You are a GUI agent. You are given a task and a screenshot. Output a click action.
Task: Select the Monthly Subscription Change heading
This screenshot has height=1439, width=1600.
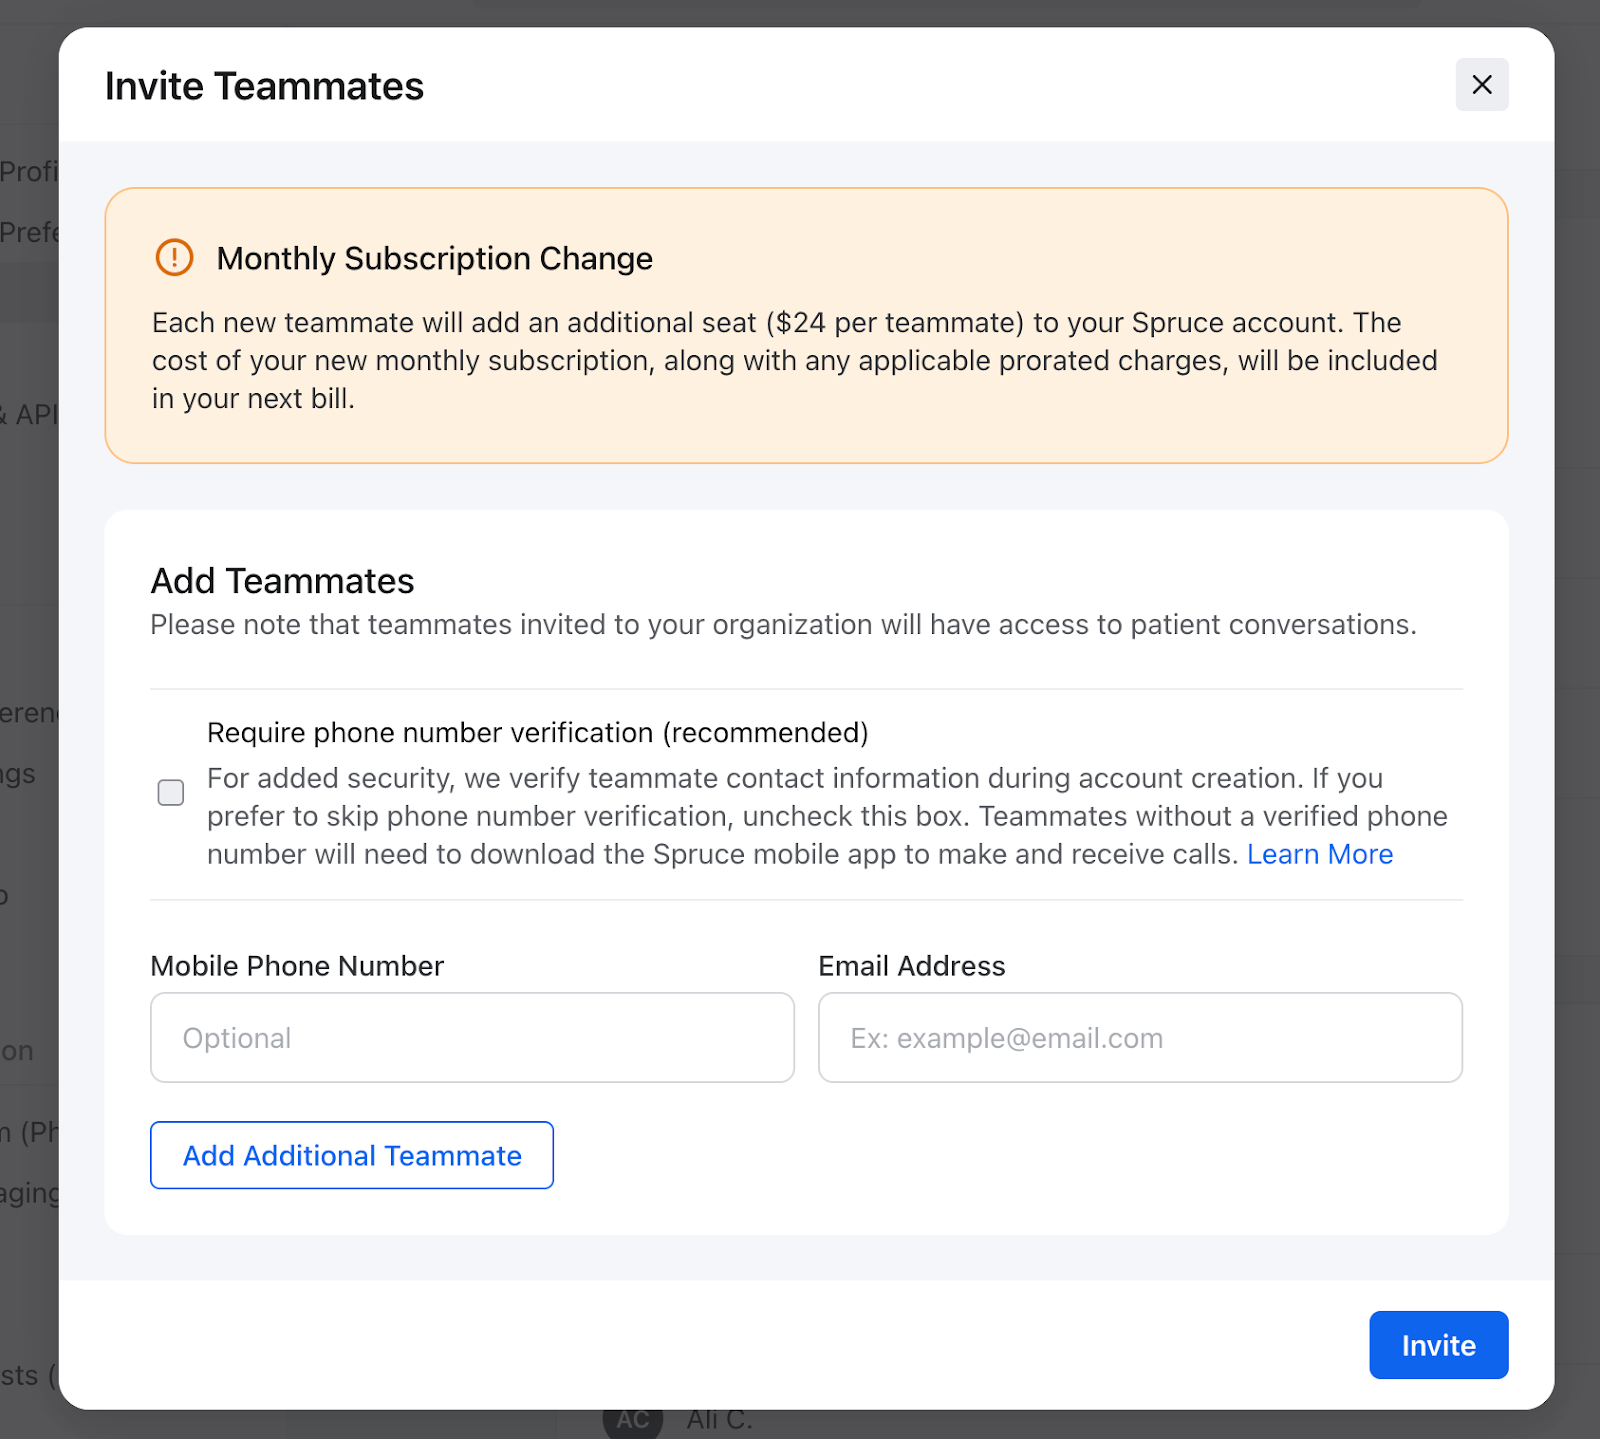[x=434, y=259]
